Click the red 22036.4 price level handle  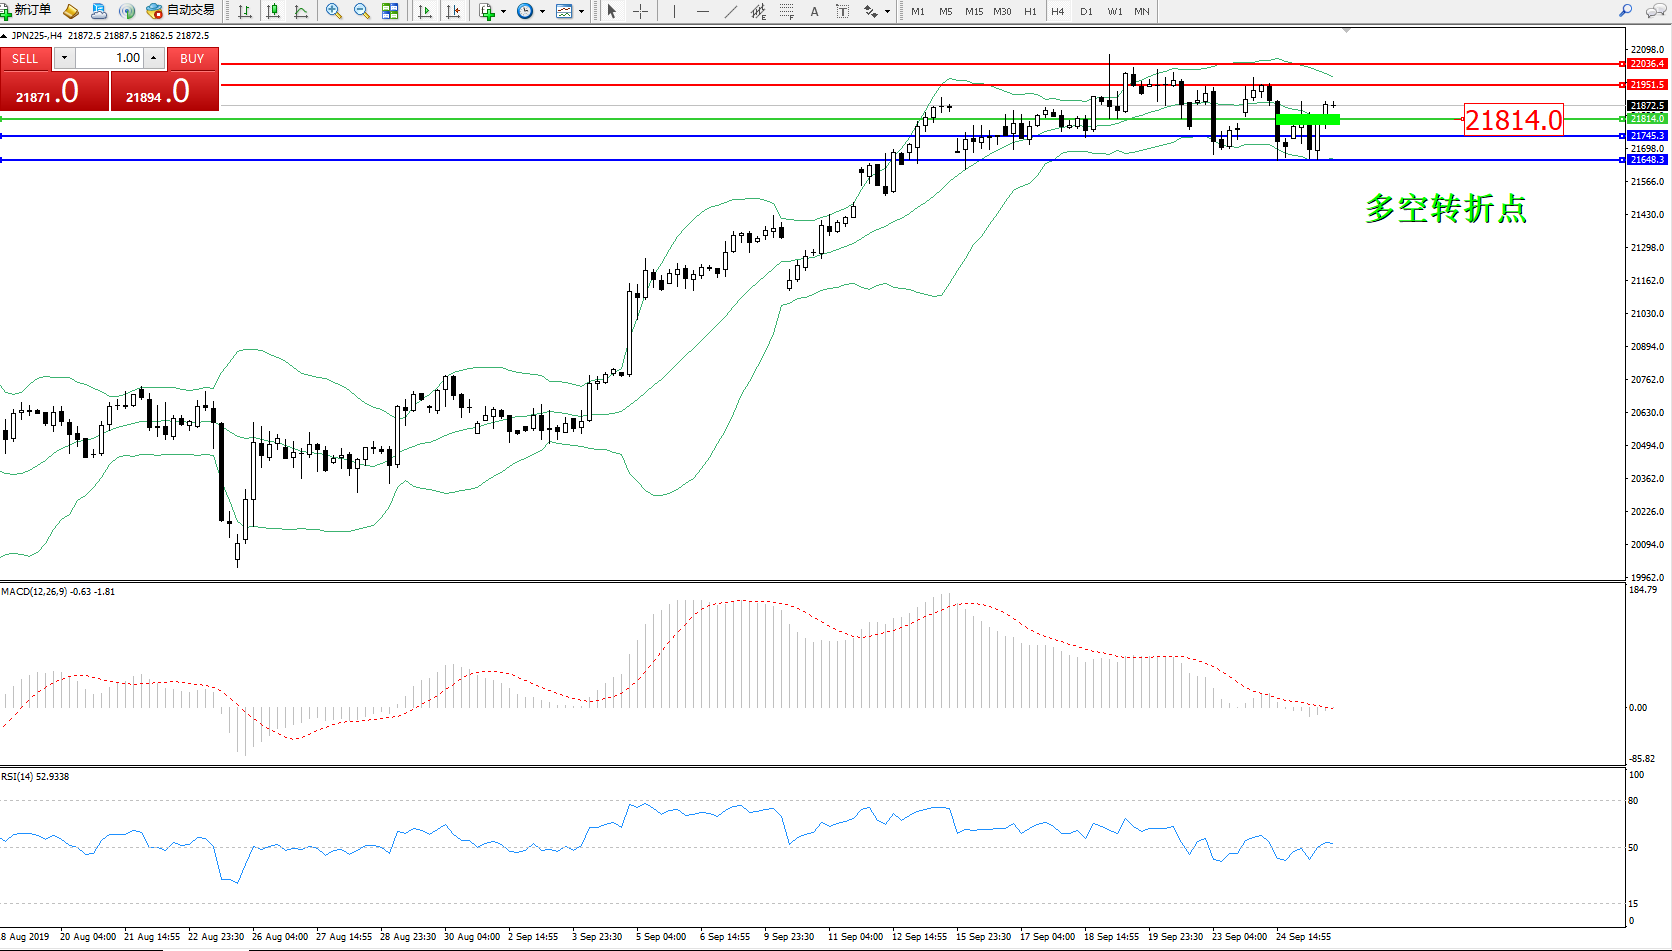tap(1622, 64)
